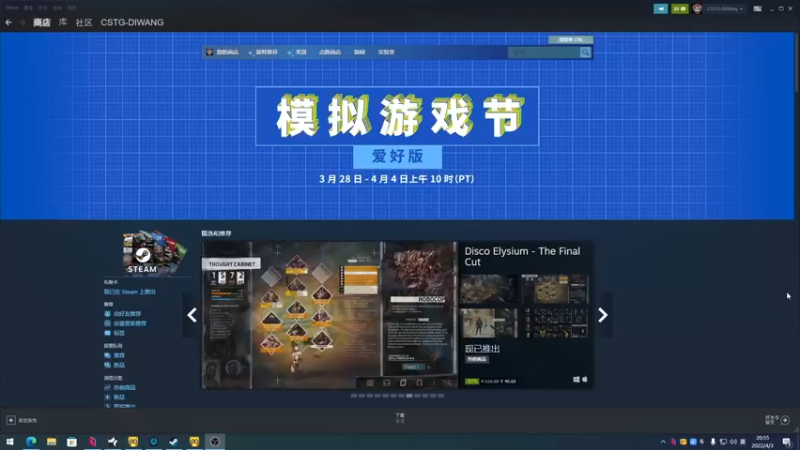Click the Steam icon in the taskbar
800x450 pixels.
[174, 442]
